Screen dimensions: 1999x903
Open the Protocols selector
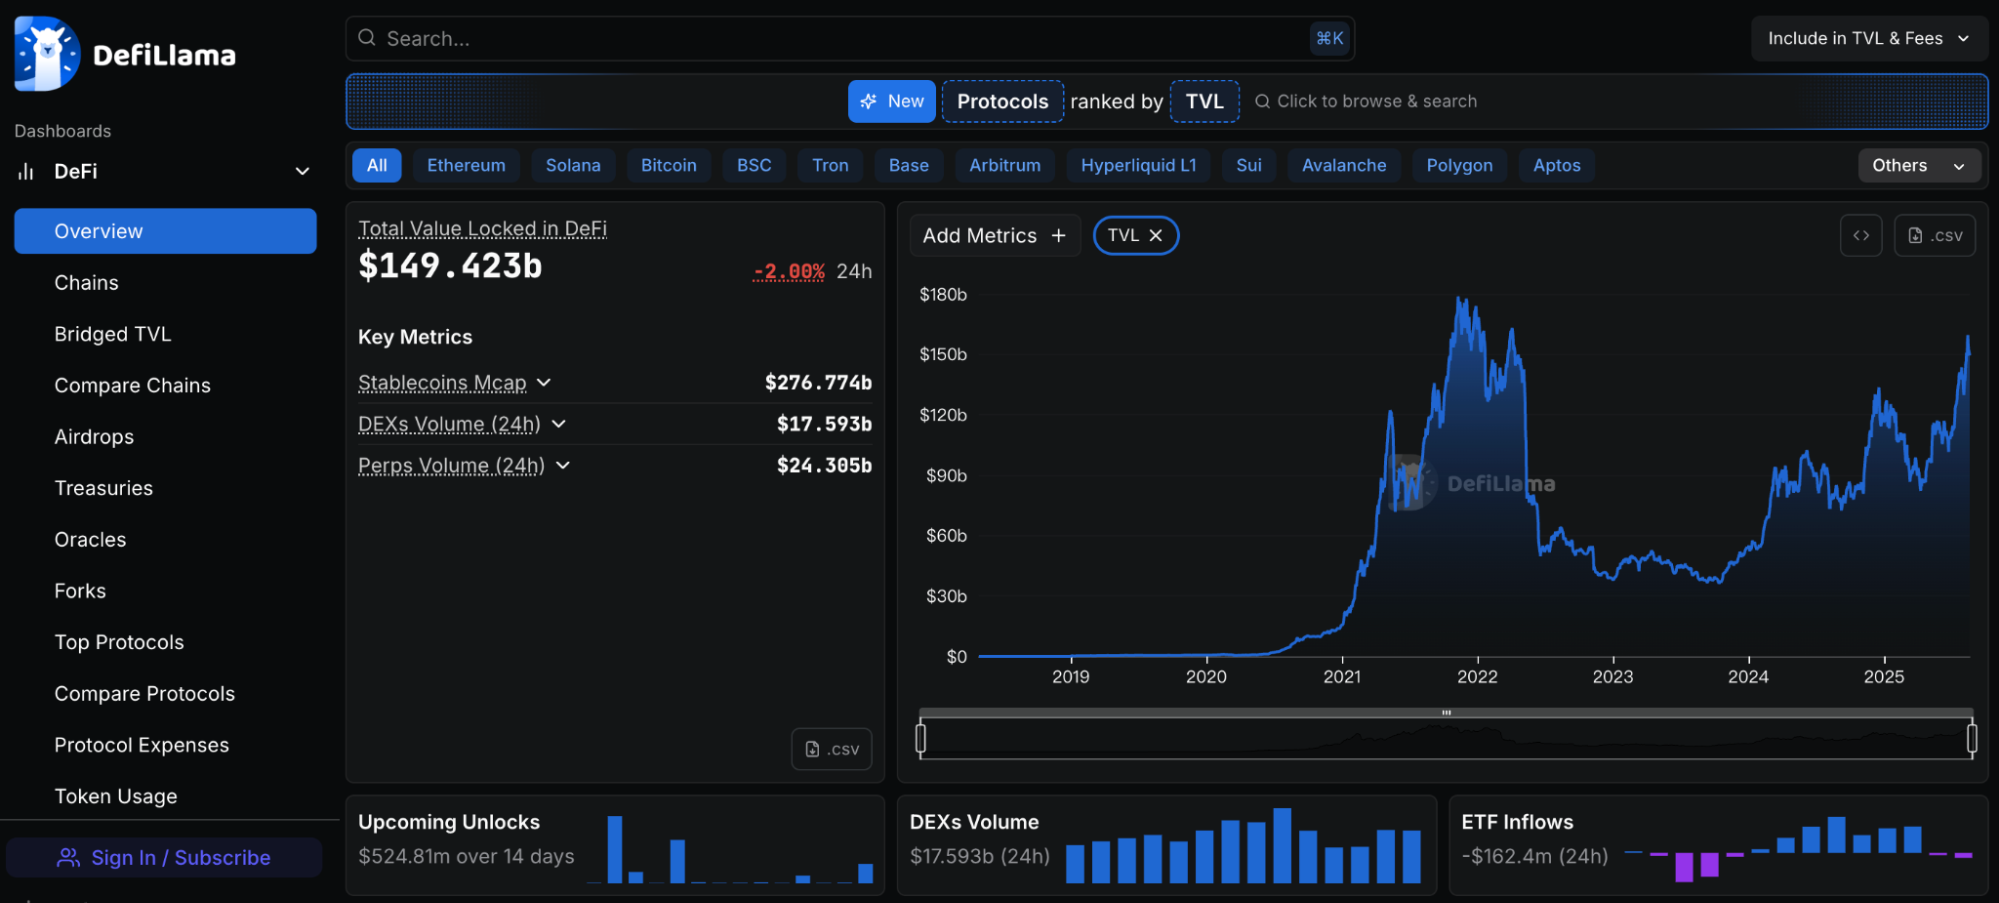coord(1002,101)
